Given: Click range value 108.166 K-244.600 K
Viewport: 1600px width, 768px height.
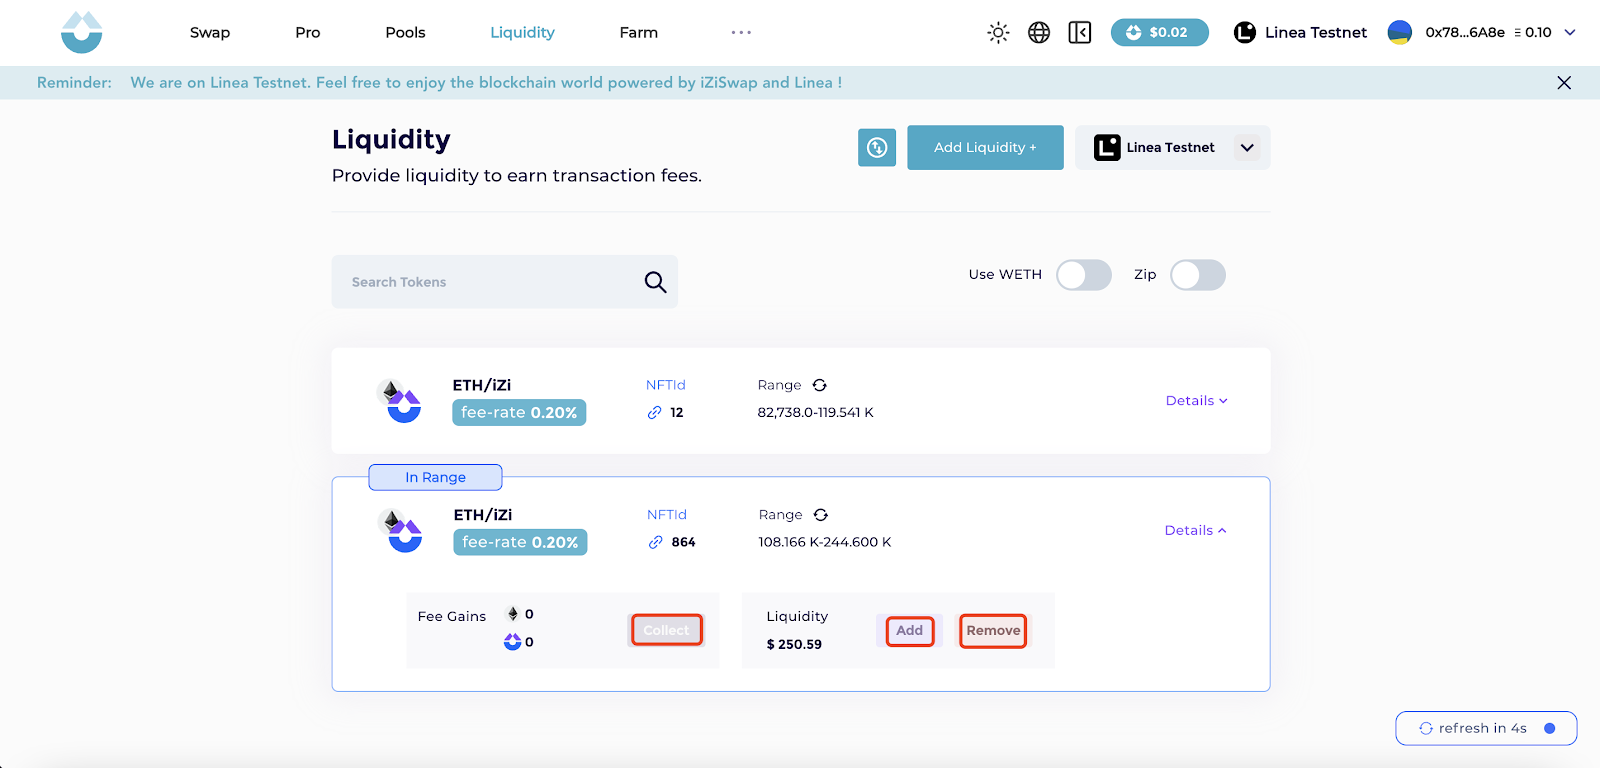Looking at the screenshot, I should point(825,543).
